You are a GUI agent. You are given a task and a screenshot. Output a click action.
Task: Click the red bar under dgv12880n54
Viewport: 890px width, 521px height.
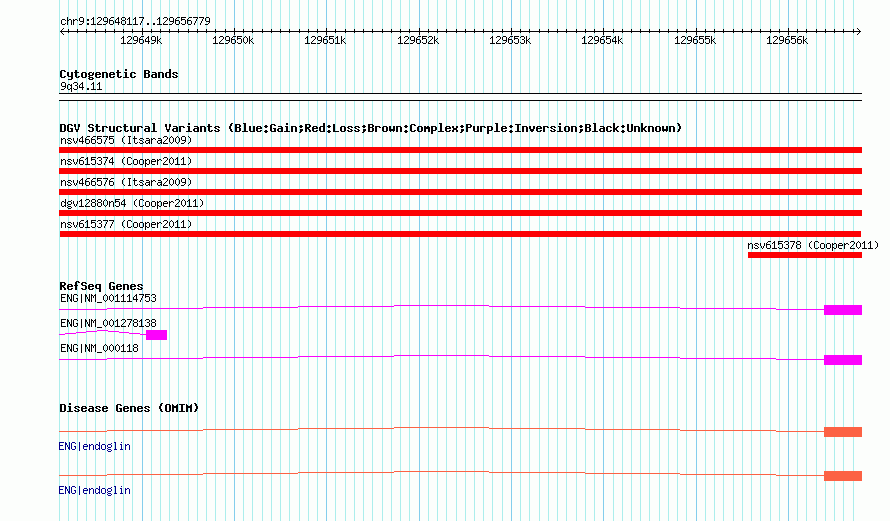point(460,213)
